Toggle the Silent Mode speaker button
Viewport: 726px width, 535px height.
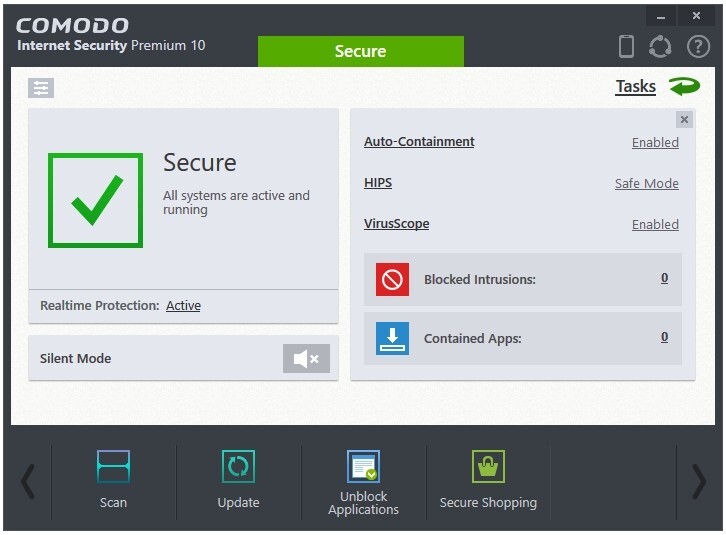pyautogui.click(x=306, y=358)
